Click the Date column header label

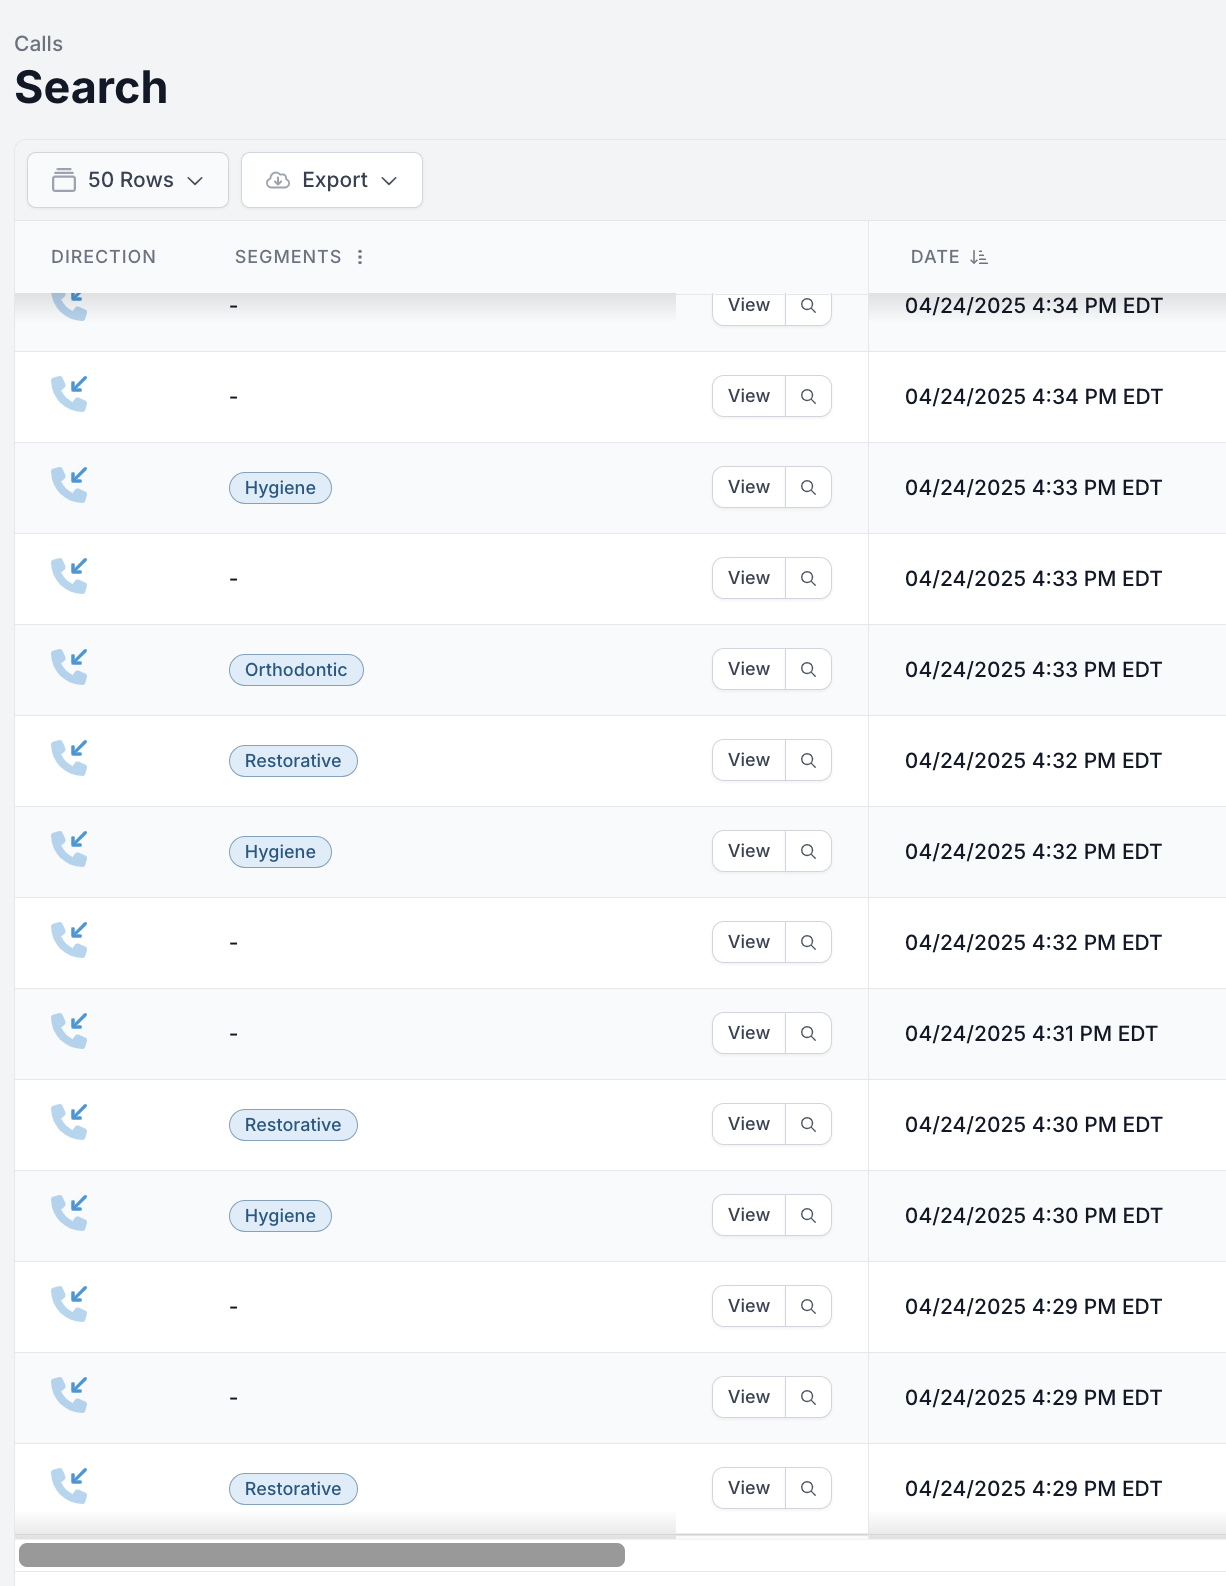tap(935, 257)
